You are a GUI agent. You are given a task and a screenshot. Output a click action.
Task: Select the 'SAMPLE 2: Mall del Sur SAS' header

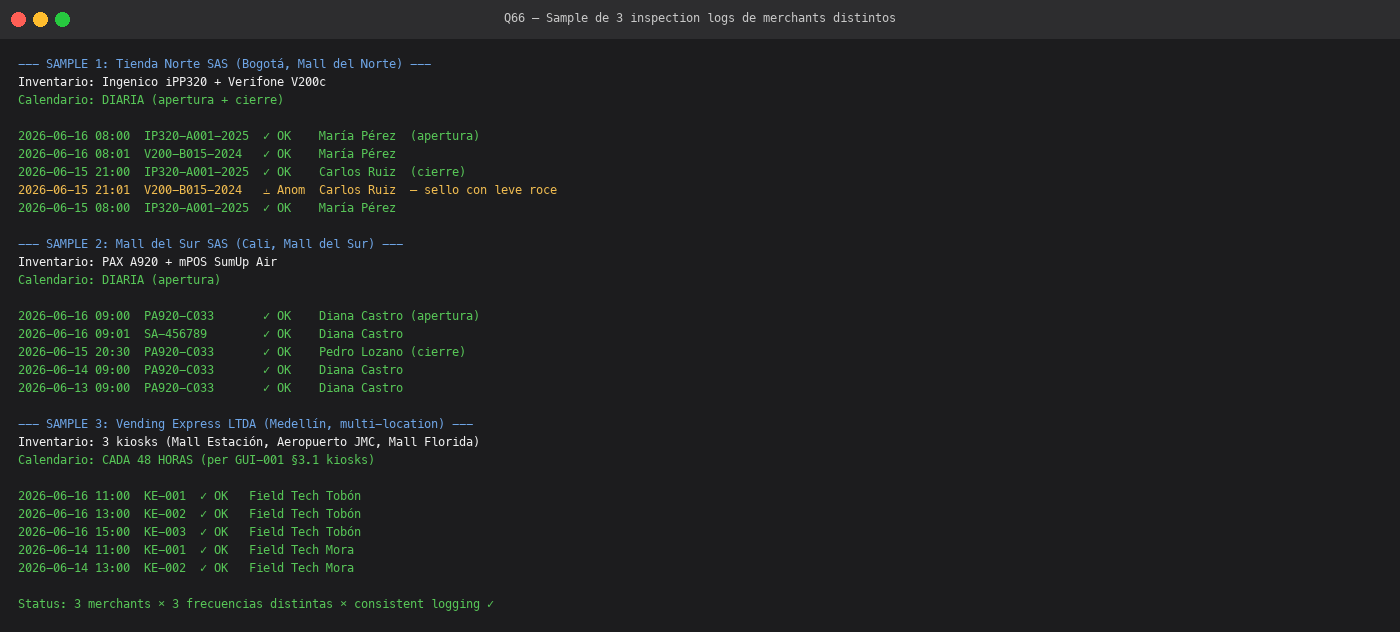point(211,244)
